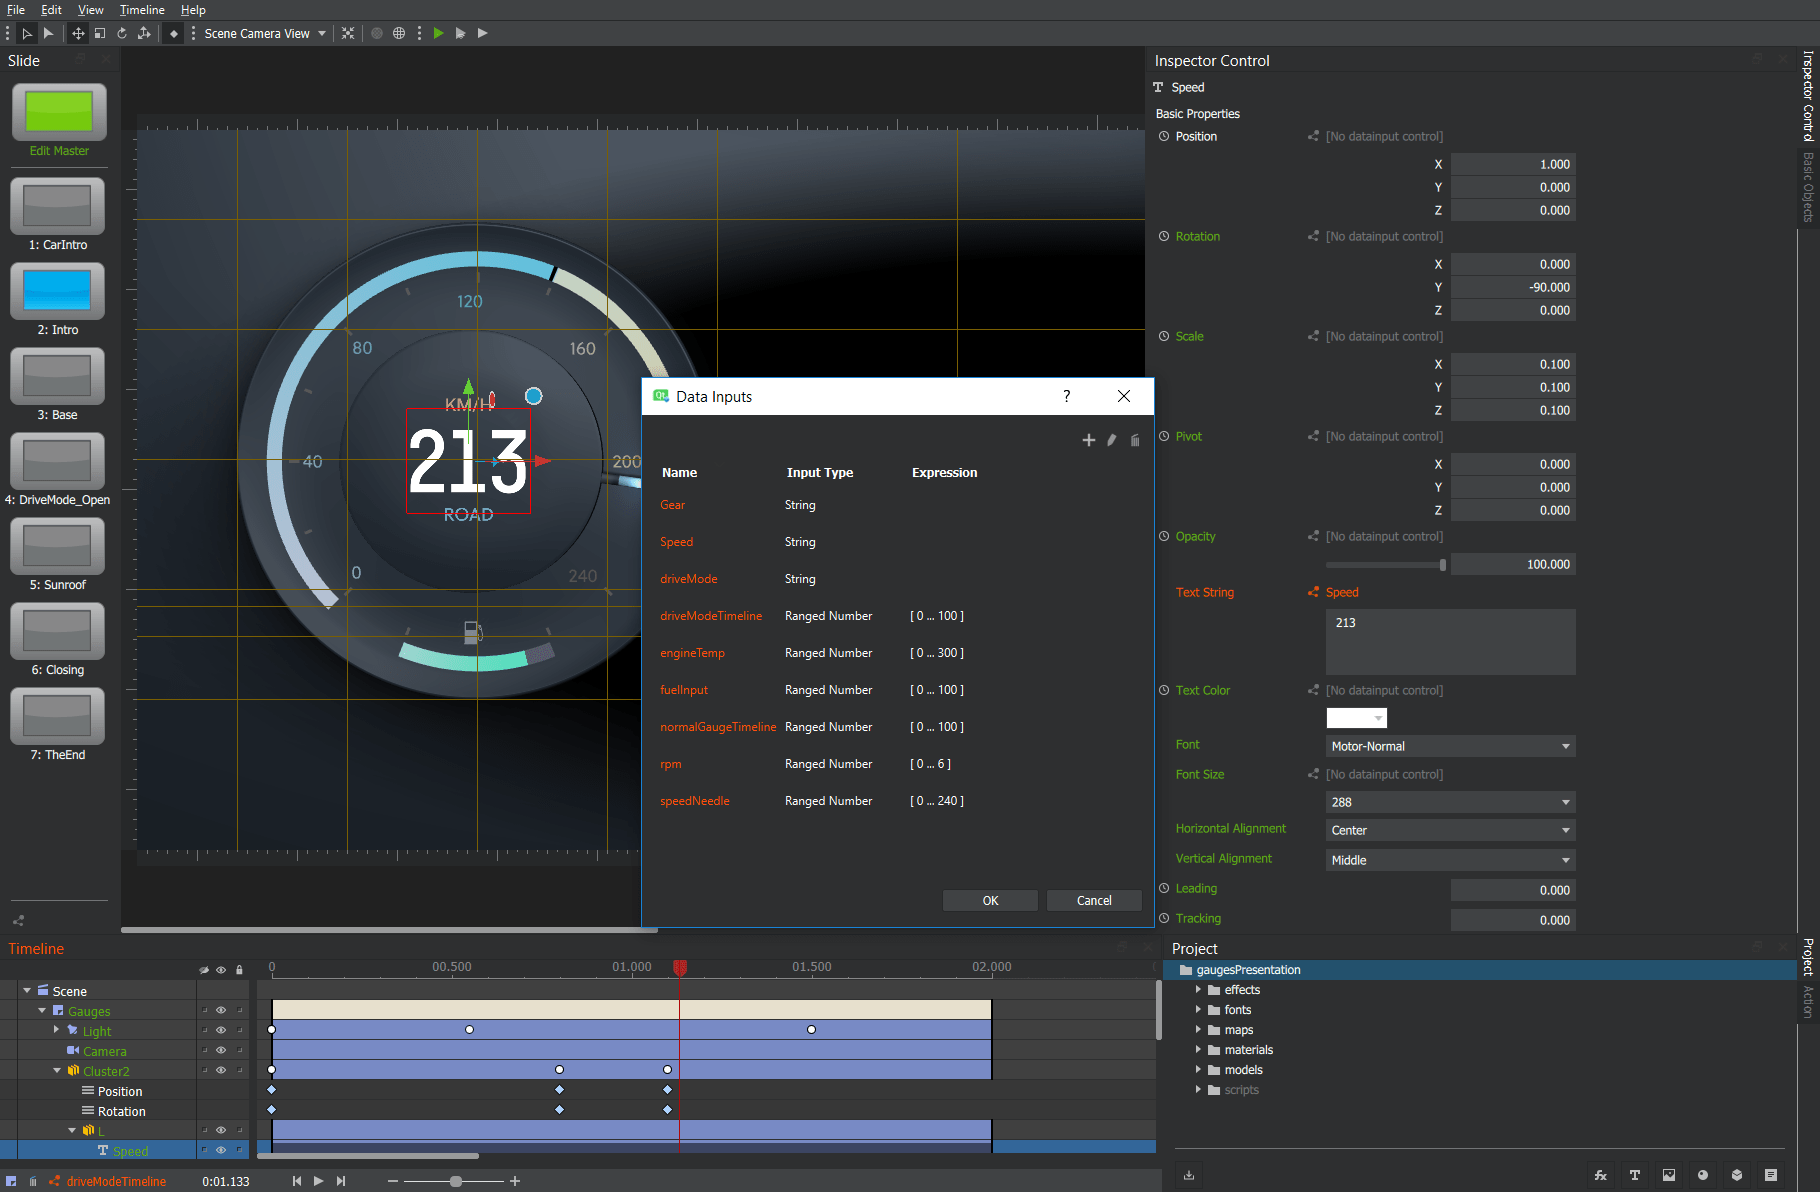Change Font from Motor-Normal dropdown
The width and height of the screenshot is (1820, 1192).
pos(1449,746)
